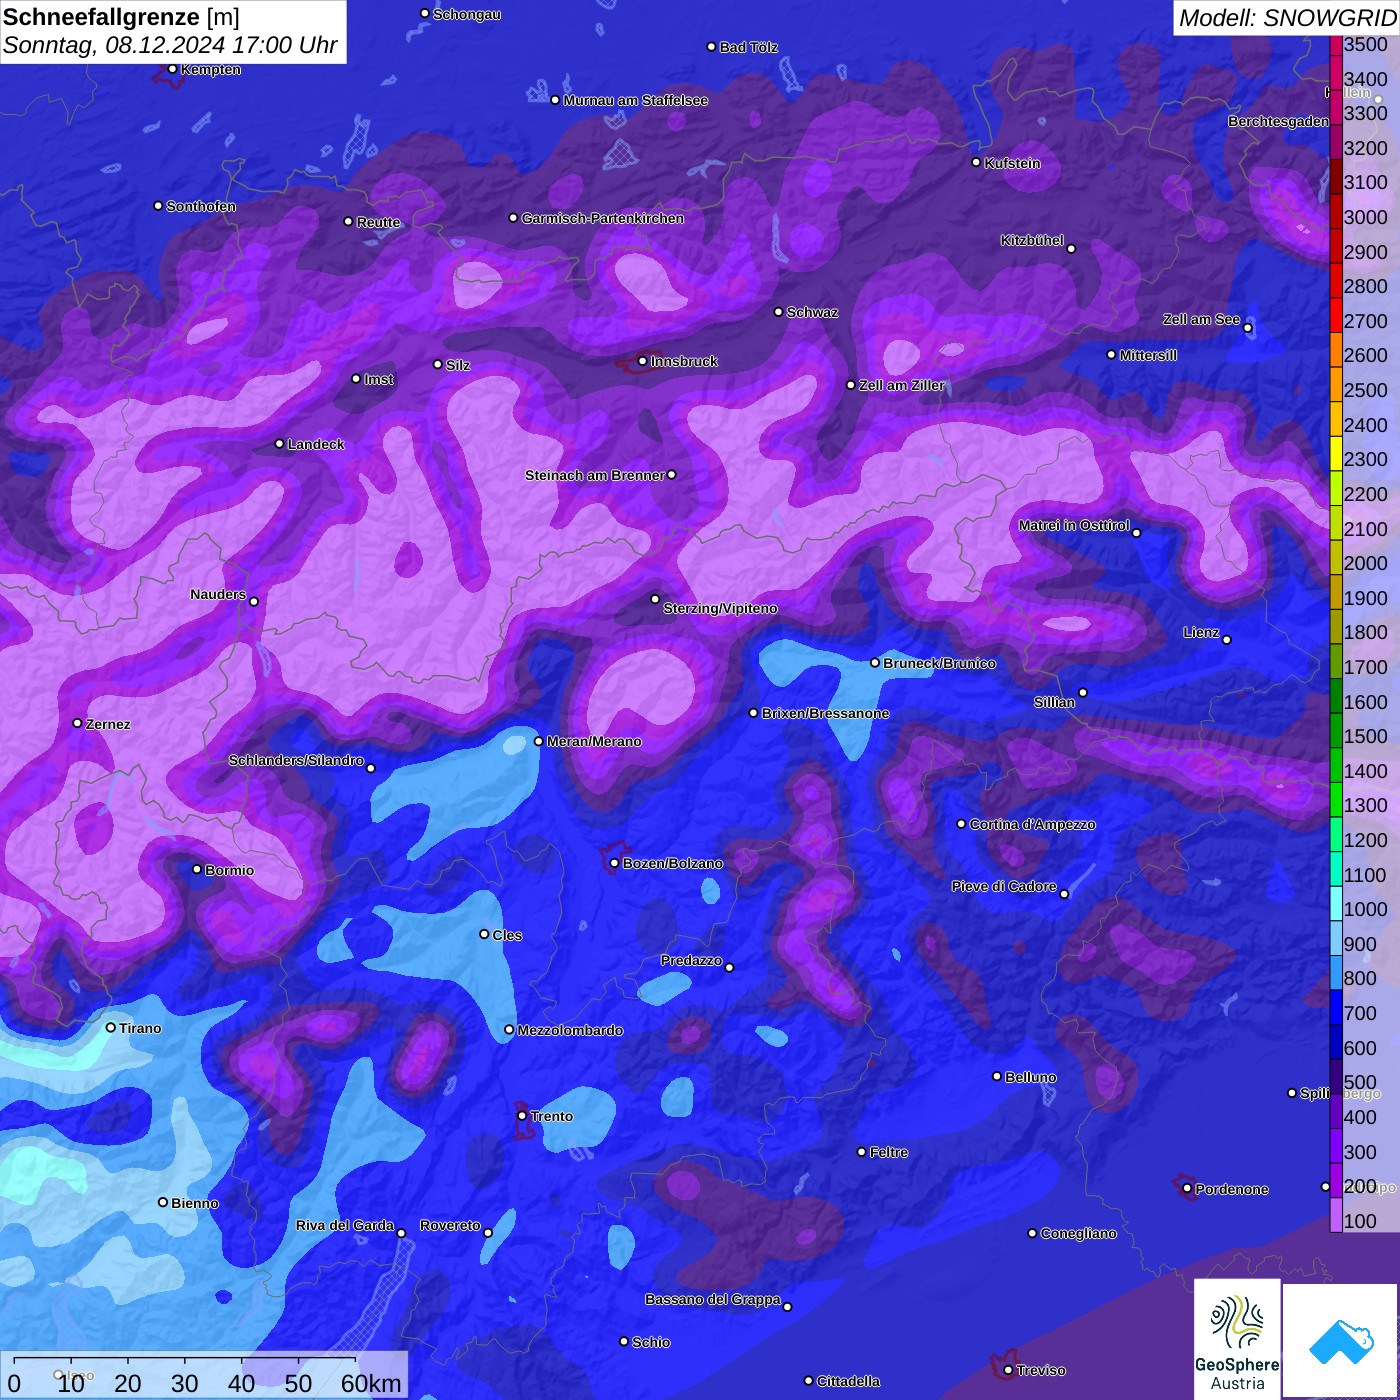Click the 3500 m legend color swatch
The image size is (1400, 1400).
[x=1336, y=45]
